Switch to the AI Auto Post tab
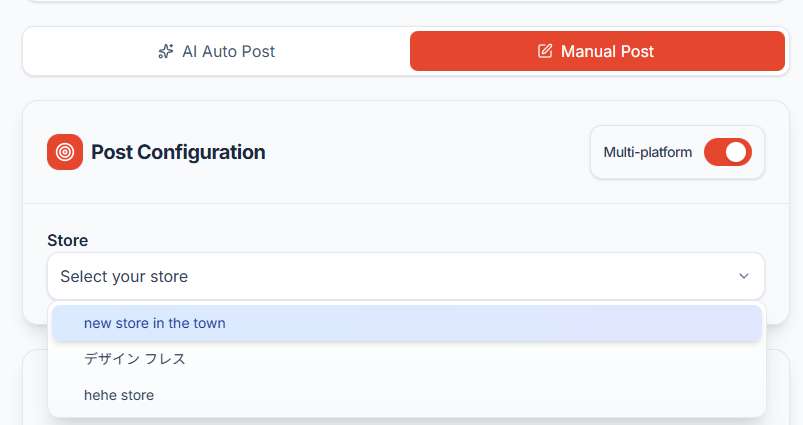Image resolution: width=803 pixels, height=425 pixels. 216,51
